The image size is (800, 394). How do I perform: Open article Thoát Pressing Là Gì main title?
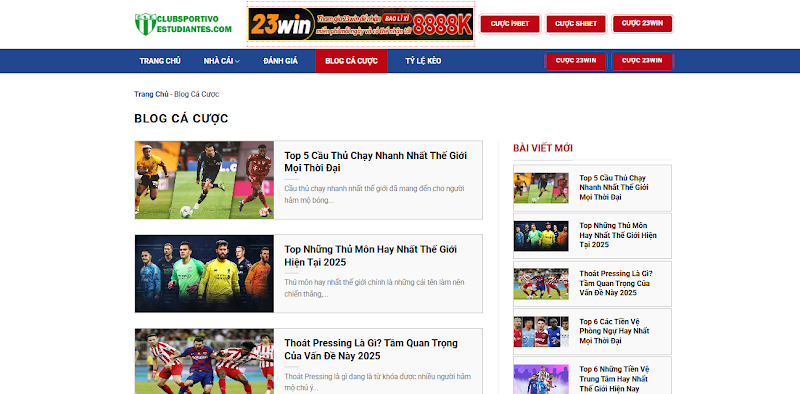point(371,349)
